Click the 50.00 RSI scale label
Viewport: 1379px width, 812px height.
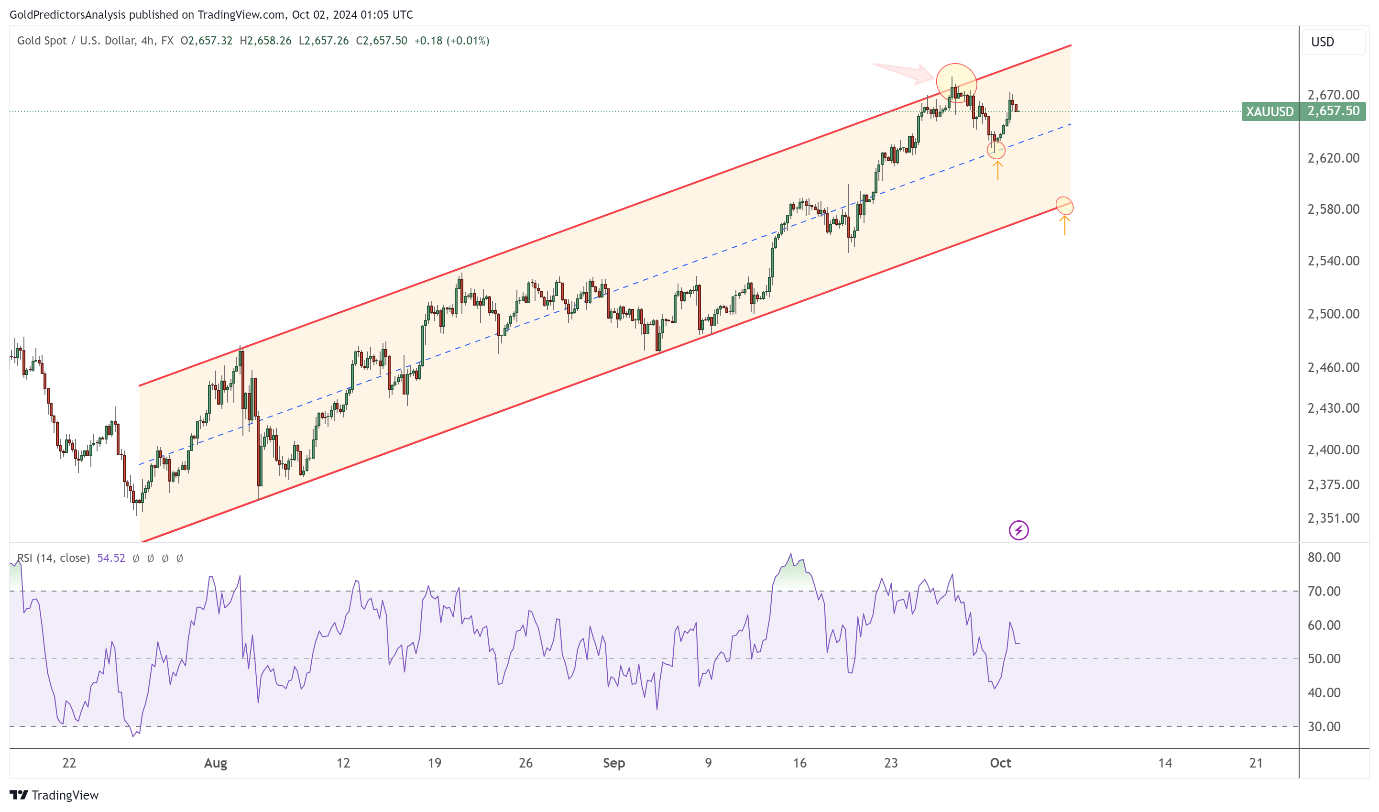coord(1323,659)
